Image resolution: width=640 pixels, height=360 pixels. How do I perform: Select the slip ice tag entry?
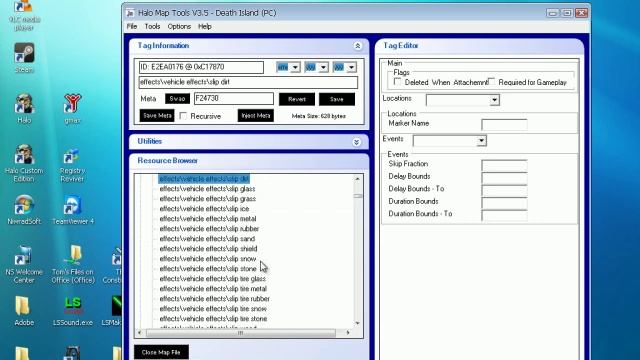pos(204,209)
